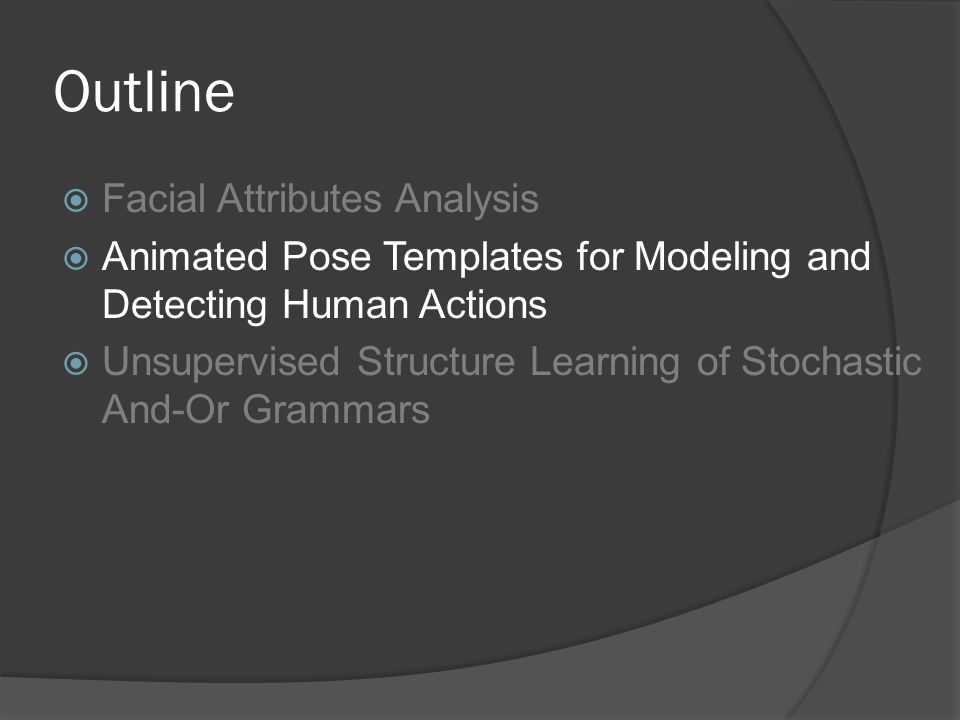960x720 pixels.
Task: Click the Facial Attributes Analysis bullet text
Action: [320, 199]
